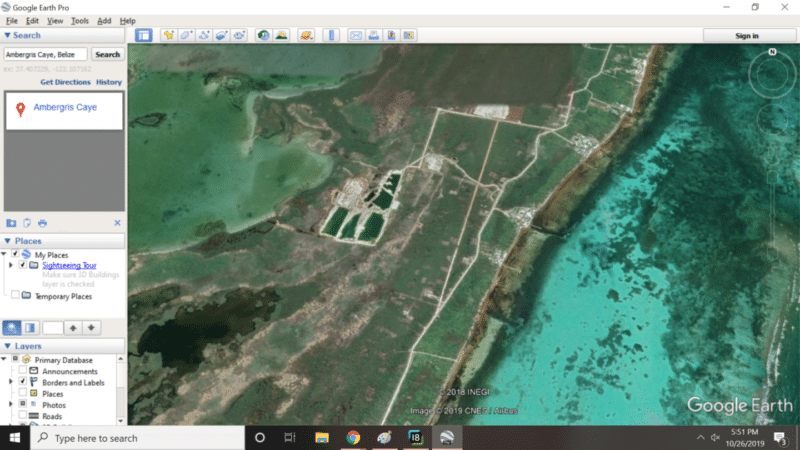Click the Email toolbar icon

tap(356, 35)
